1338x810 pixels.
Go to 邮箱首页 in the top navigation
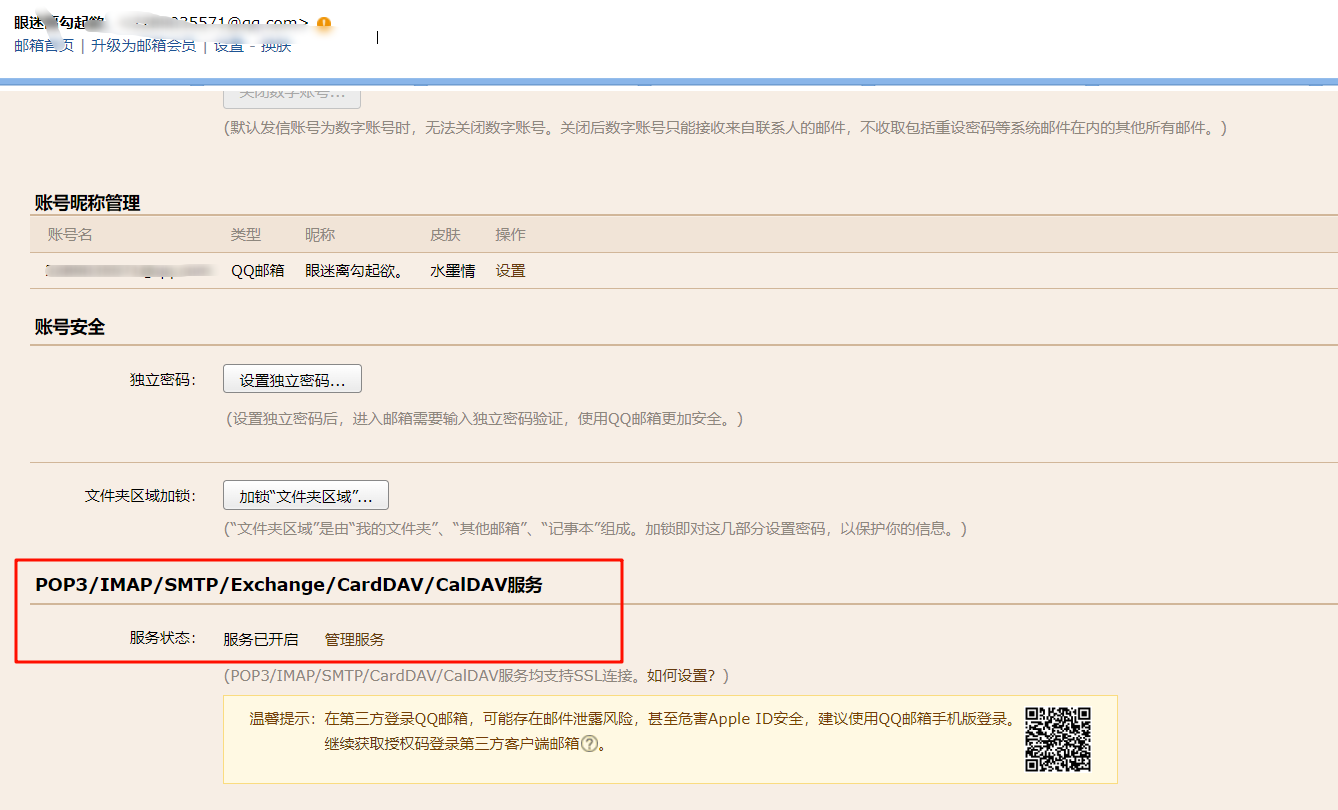coord(44,46)
